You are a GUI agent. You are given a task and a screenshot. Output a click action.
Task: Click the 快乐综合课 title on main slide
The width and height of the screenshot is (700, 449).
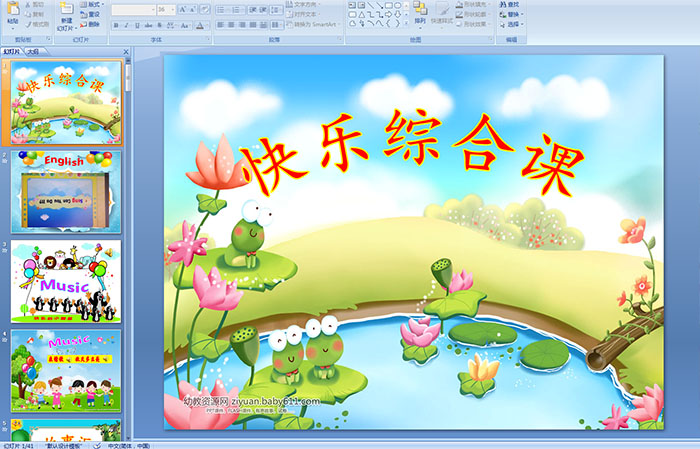click(413, 152)
